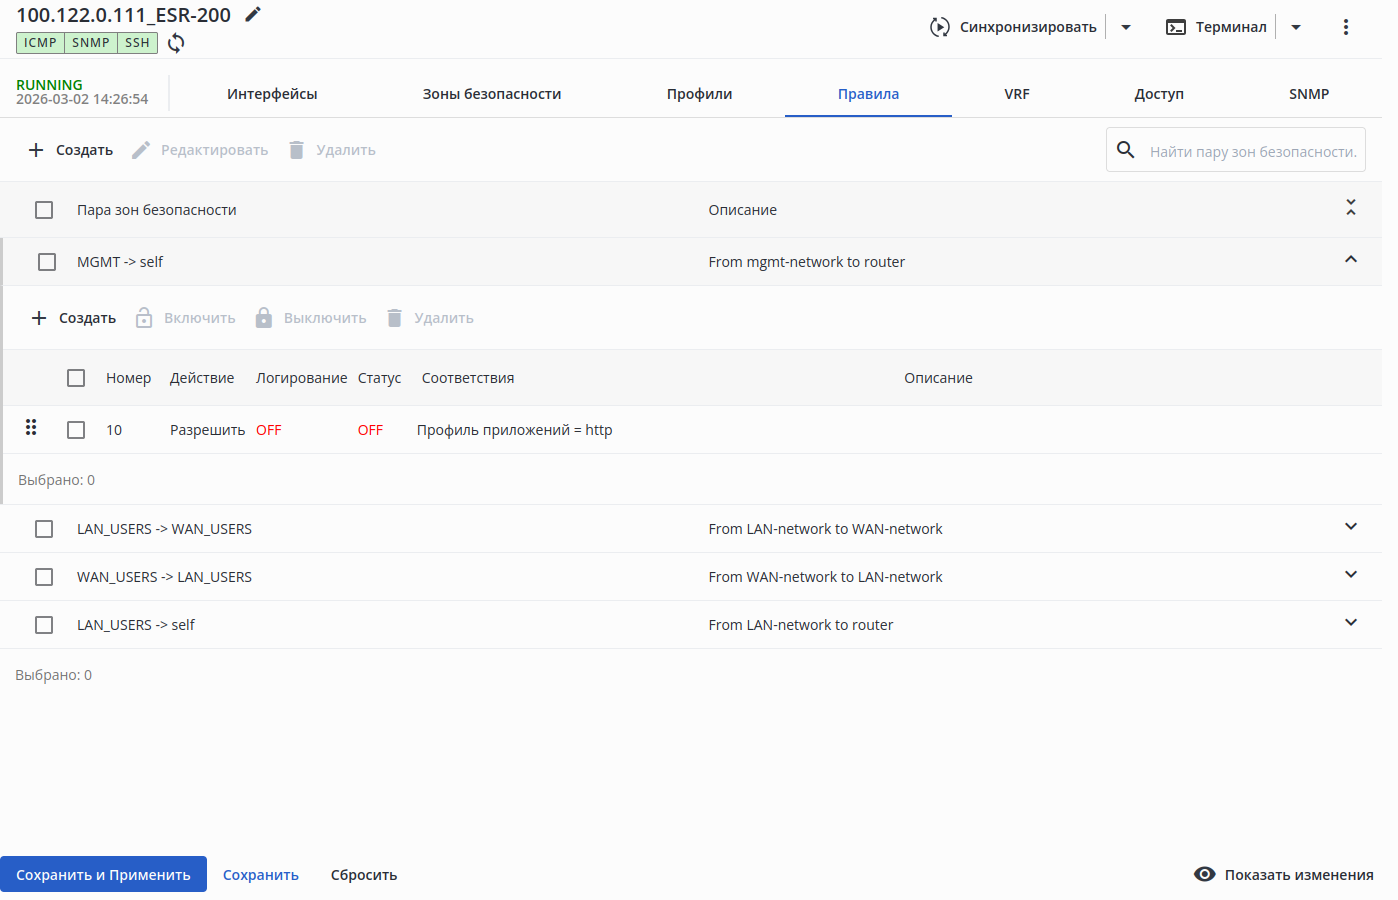
Task: Click the Сбросить button
Action: 364,875
